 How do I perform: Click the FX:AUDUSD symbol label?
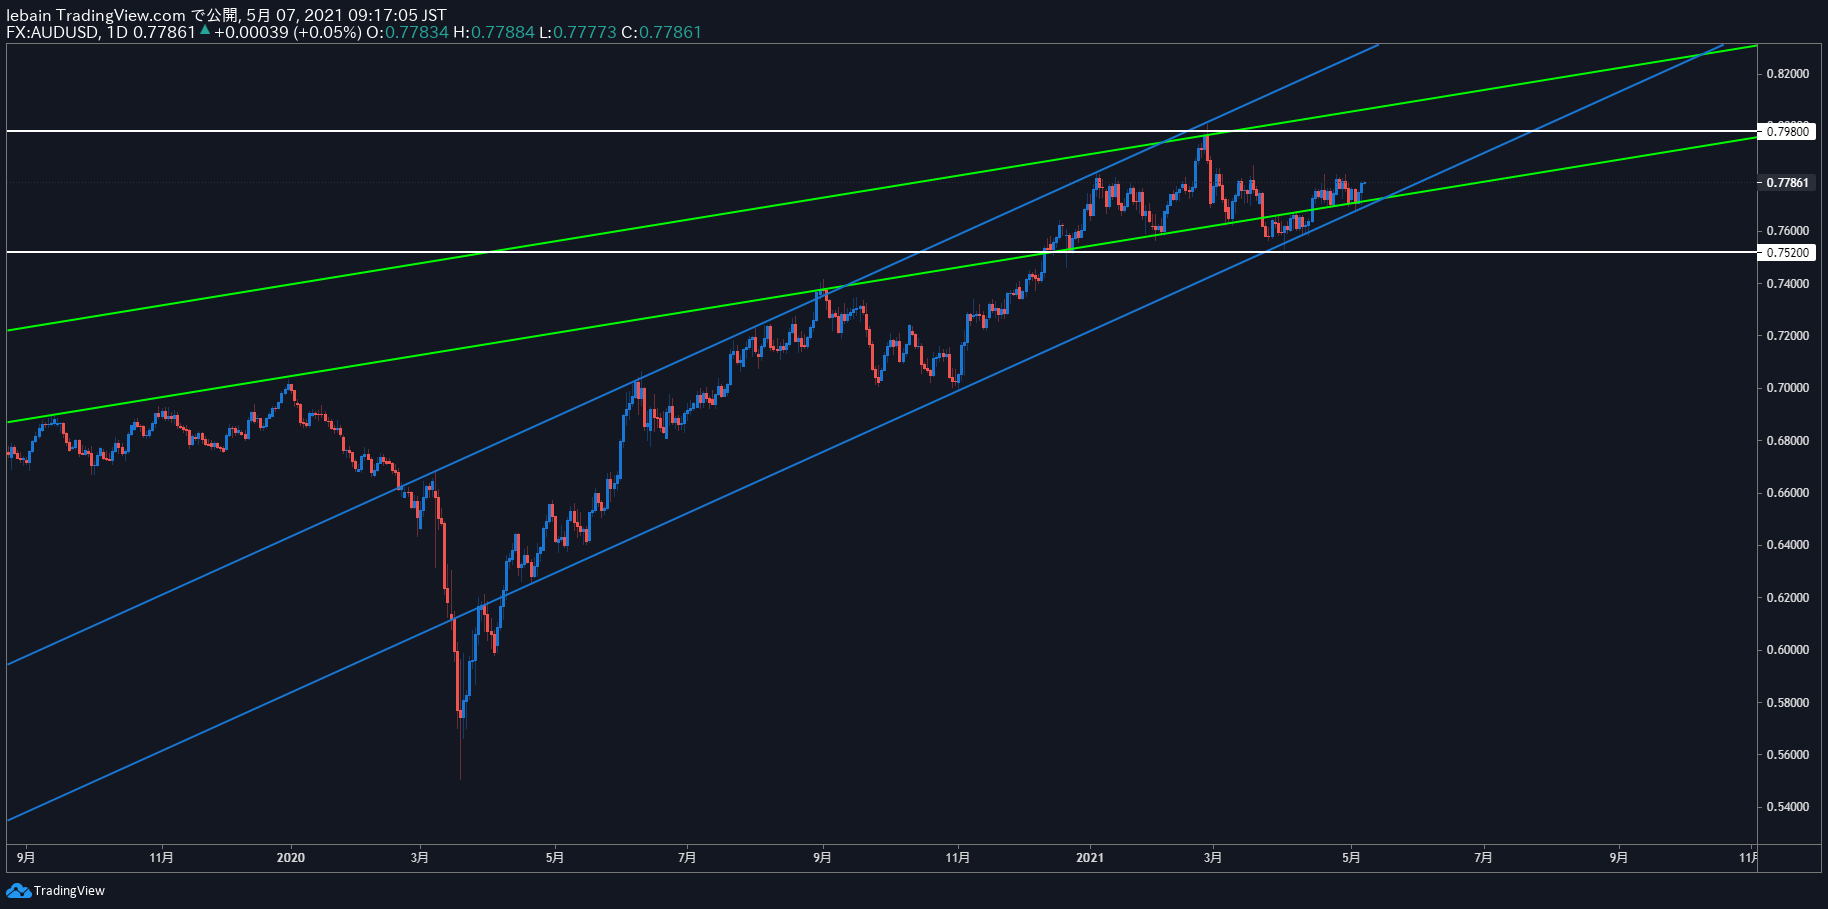tap(52, 32)
